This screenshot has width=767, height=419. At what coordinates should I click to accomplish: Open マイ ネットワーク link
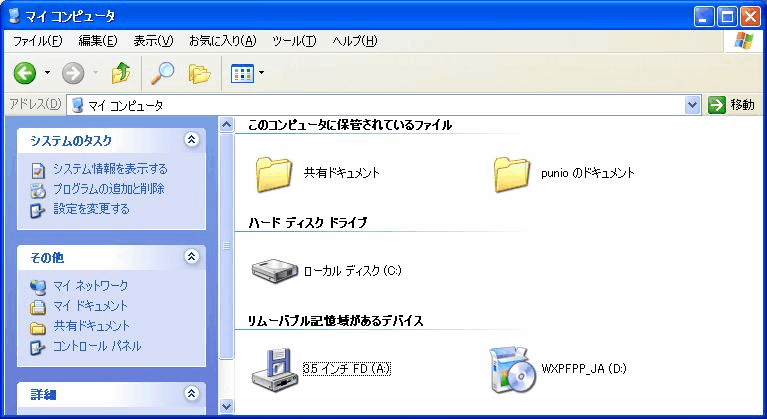(91, 286)
